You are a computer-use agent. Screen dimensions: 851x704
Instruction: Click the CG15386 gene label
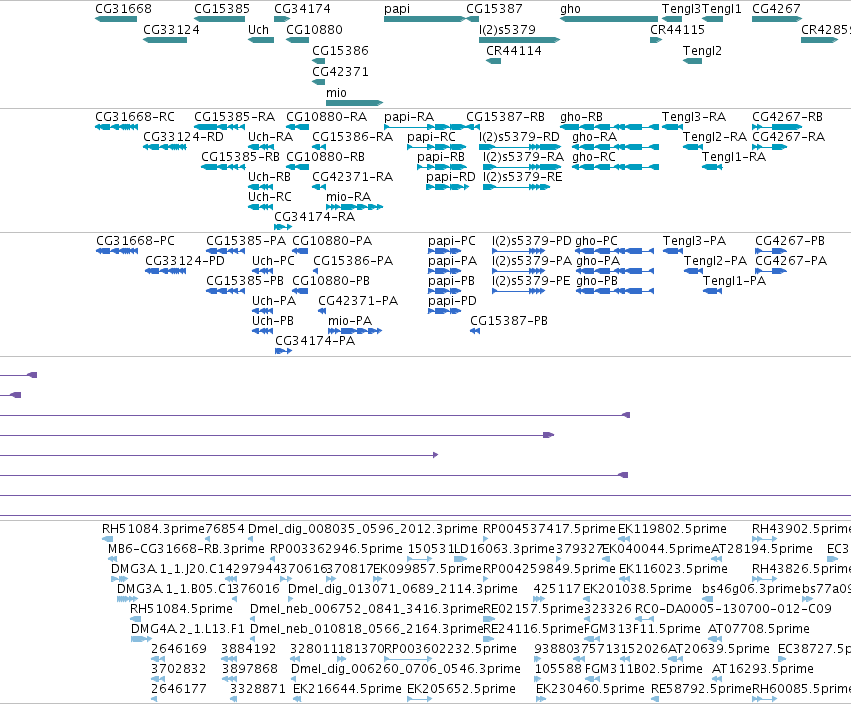pyautogui.click(x=340, y=51)
